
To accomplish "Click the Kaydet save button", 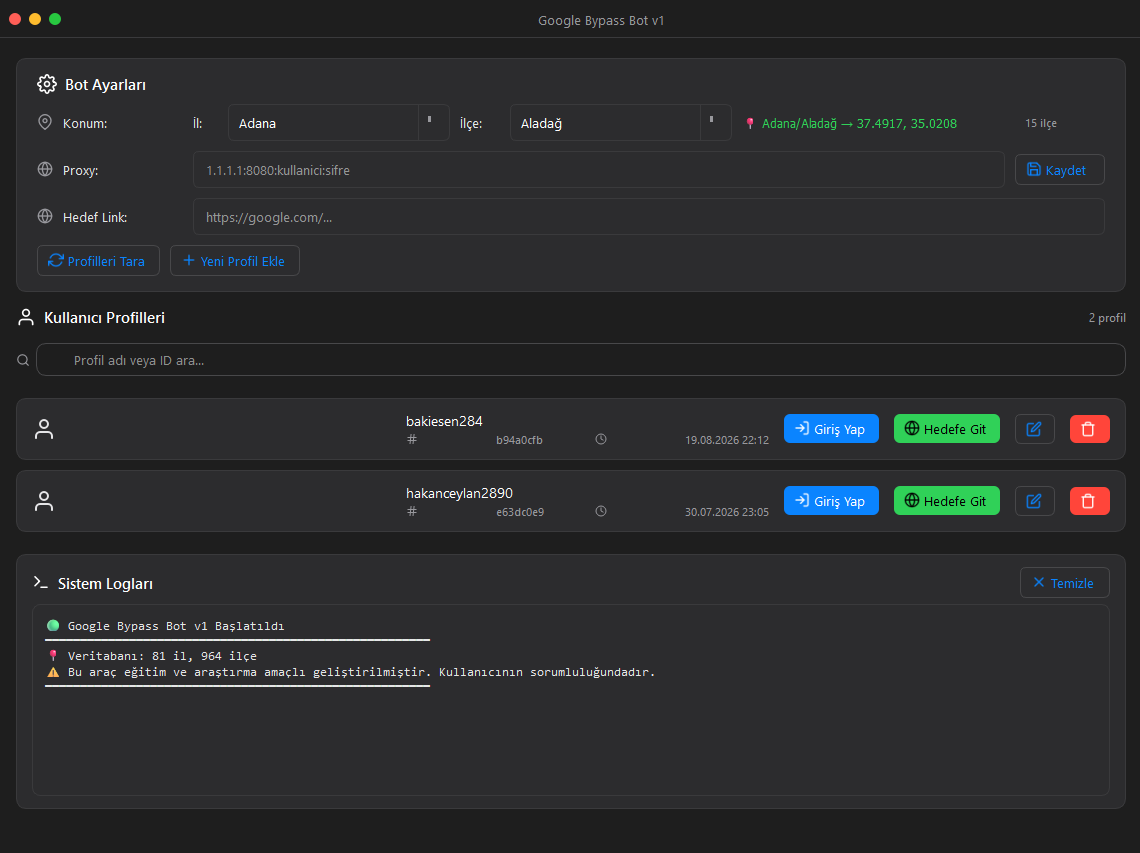I will point(1059,170).
